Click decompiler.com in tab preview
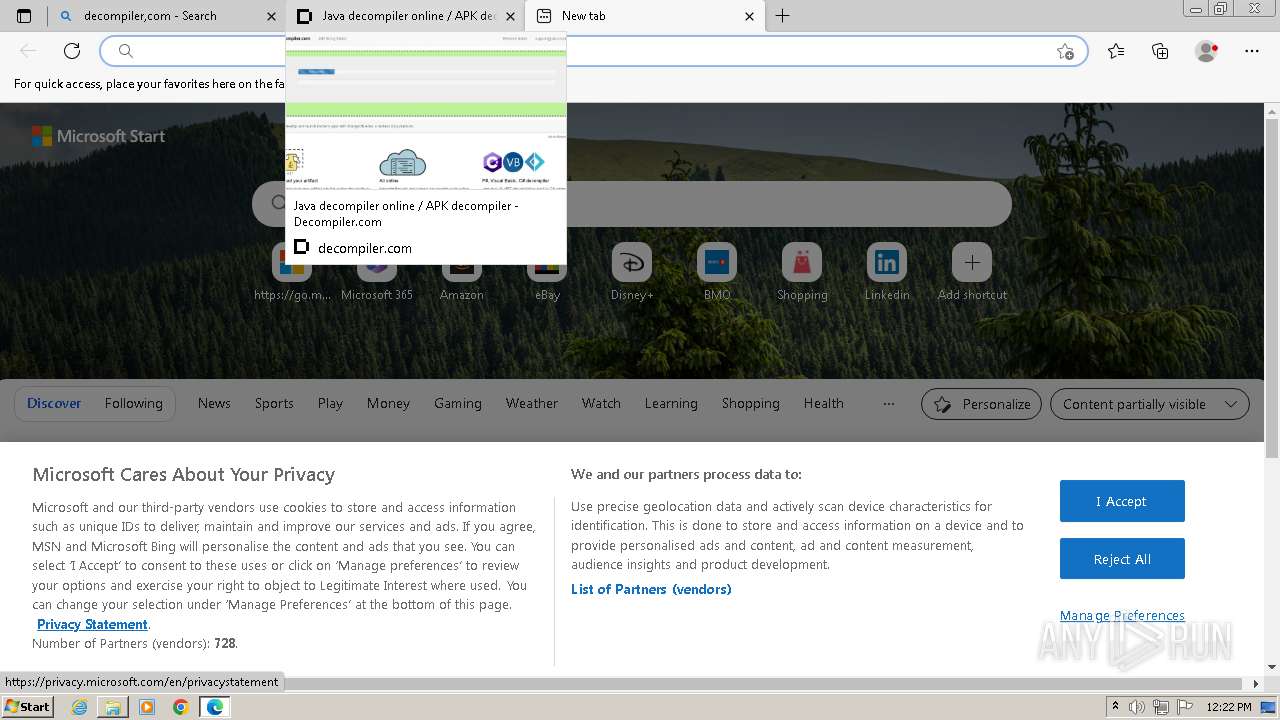The height and width of the screenshot is (720, 1280). pyautogui.click(x=365, y=248)
